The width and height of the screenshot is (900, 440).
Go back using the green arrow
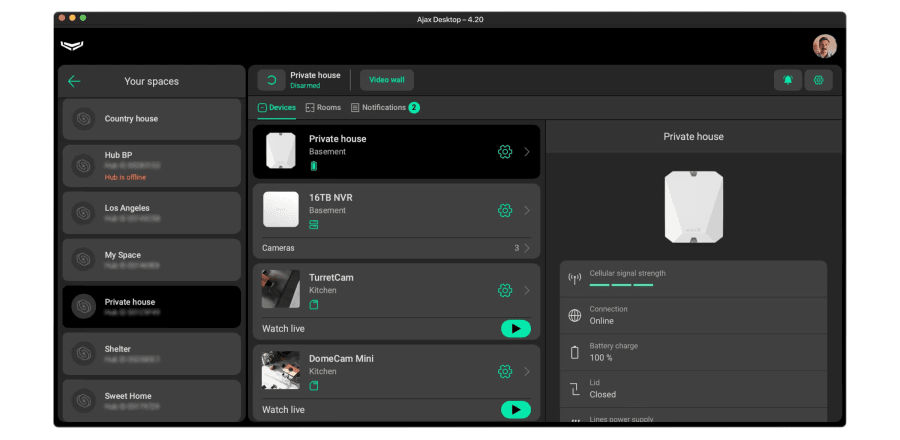tap(74, 81)
